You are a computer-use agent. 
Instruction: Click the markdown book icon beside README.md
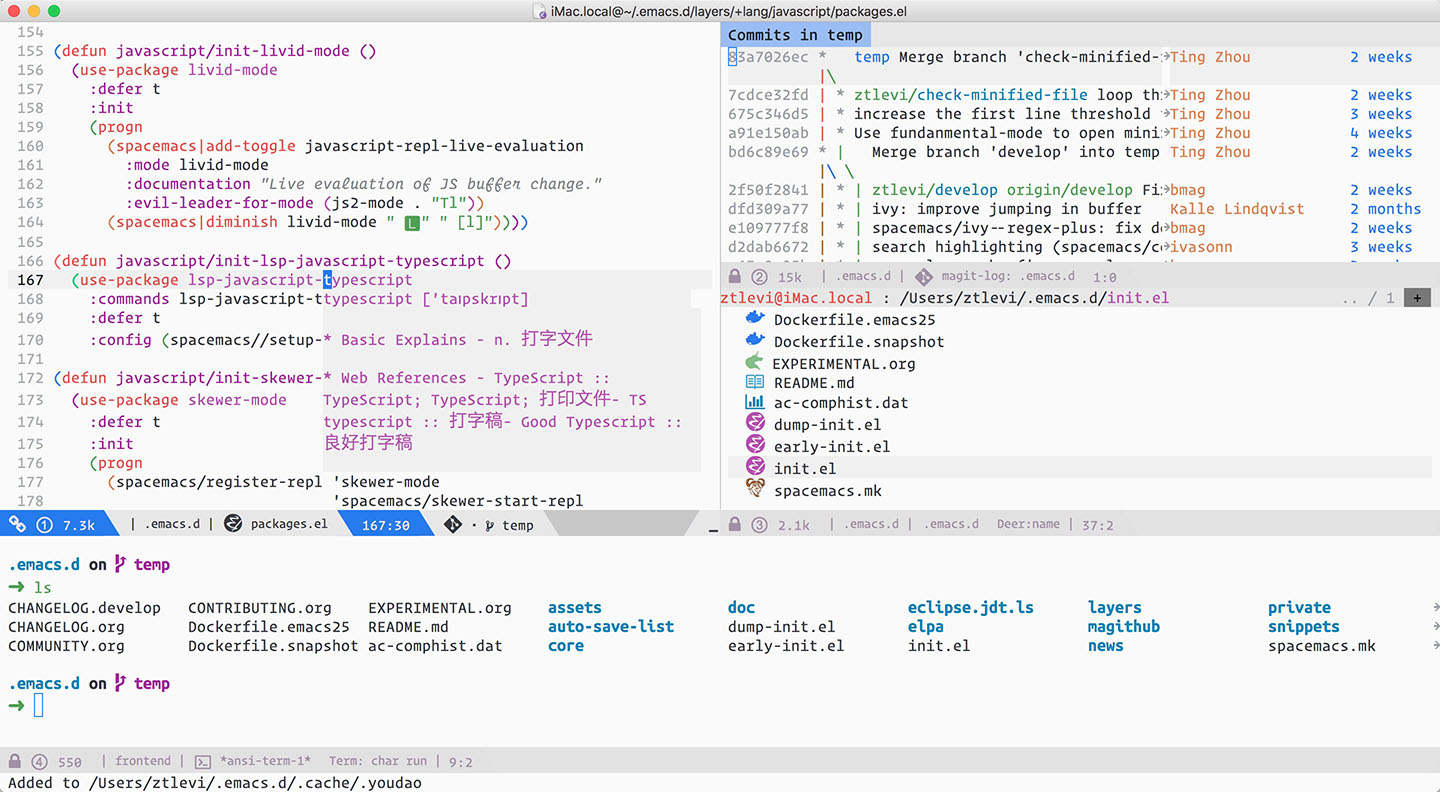pyautogui.click(x=755, y=382)
